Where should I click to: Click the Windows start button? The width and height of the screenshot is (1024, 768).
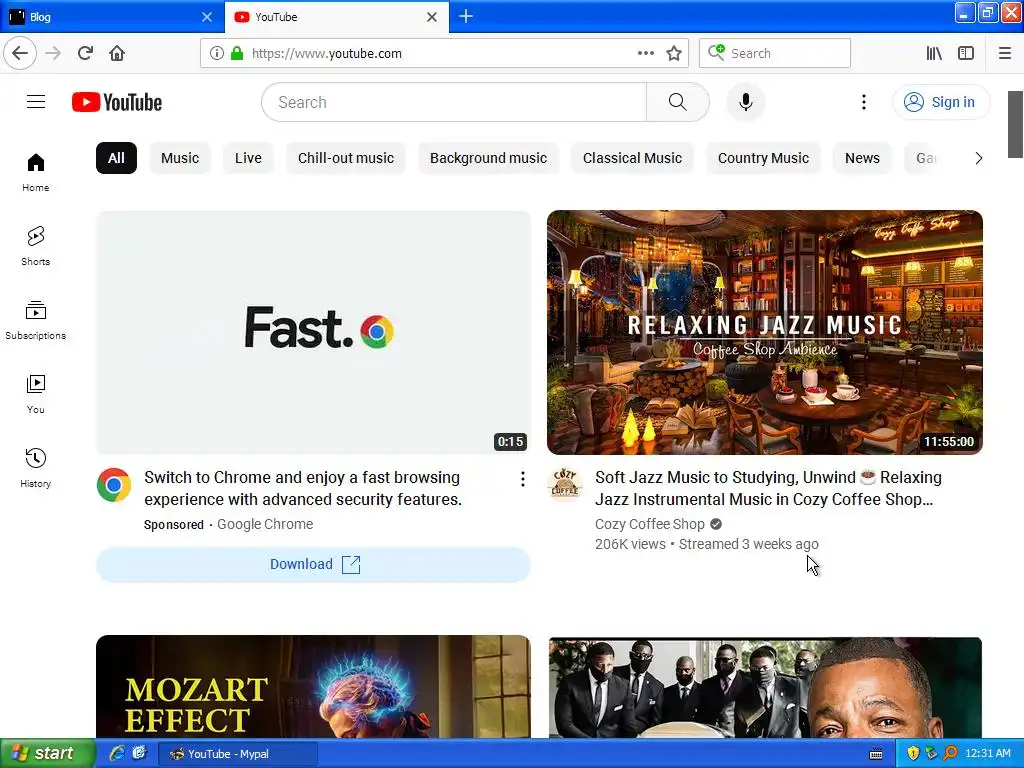coord(48,754)
